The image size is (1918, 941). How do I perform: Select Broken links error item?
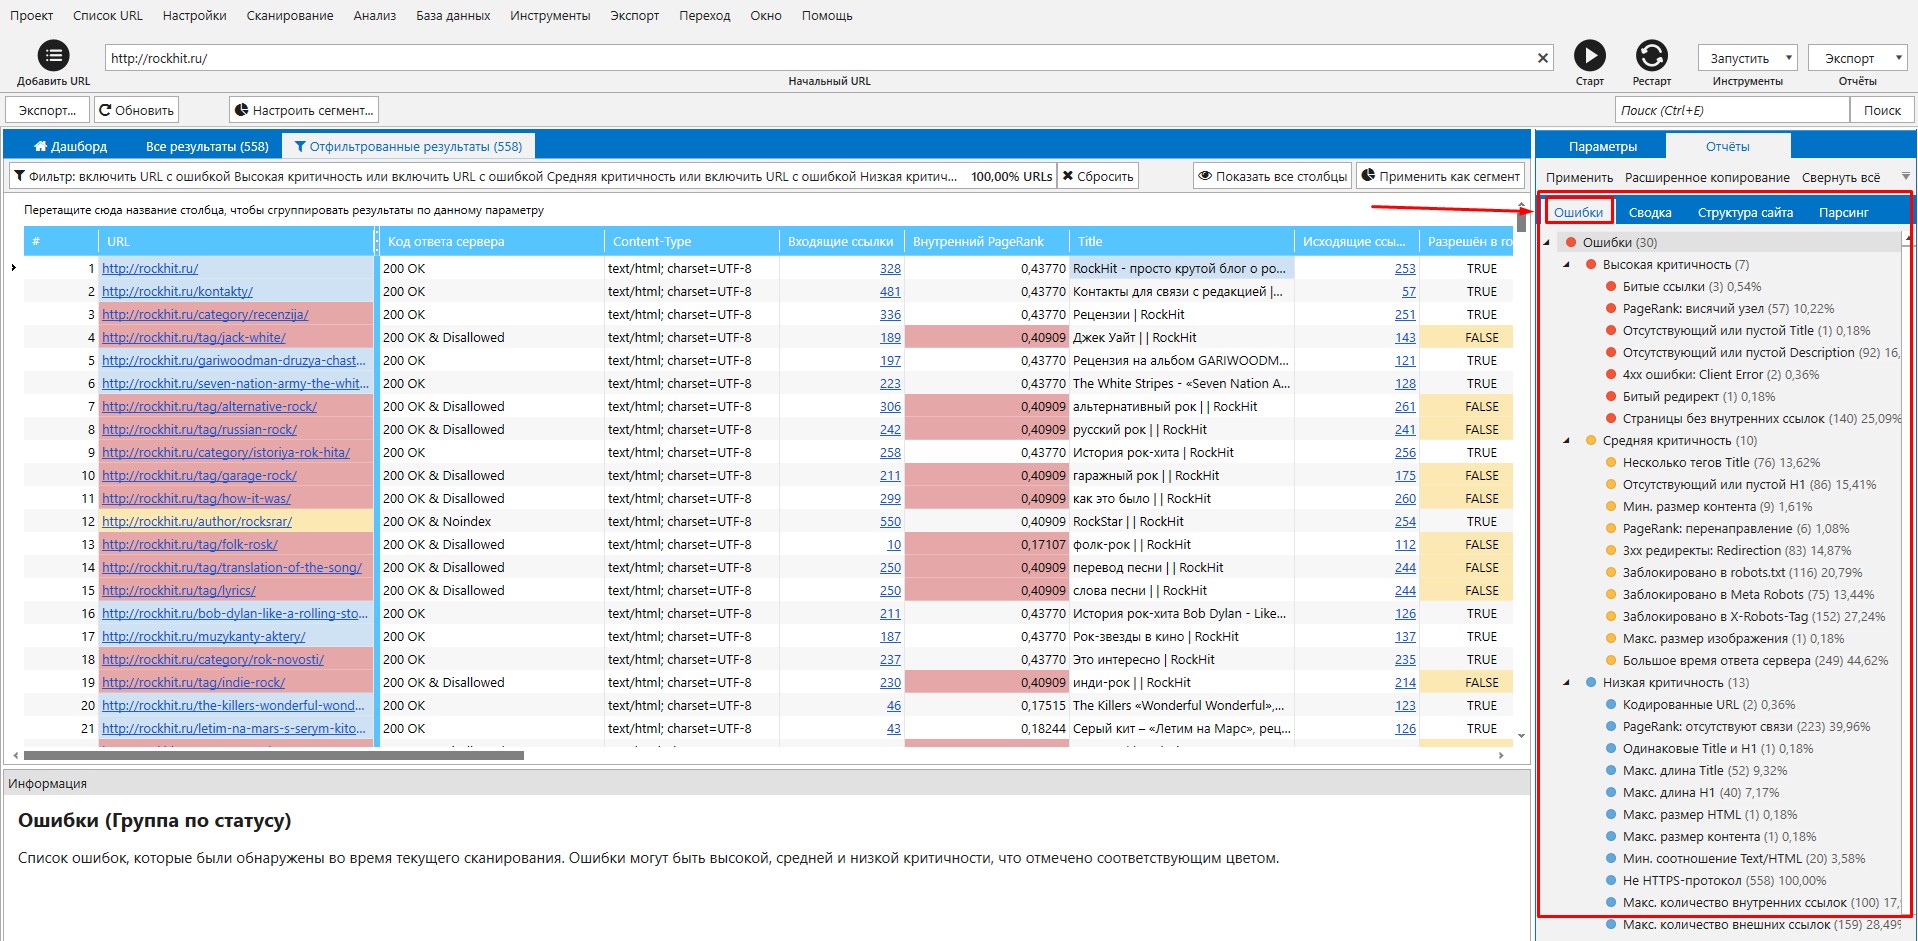[x=1663, y=287]
